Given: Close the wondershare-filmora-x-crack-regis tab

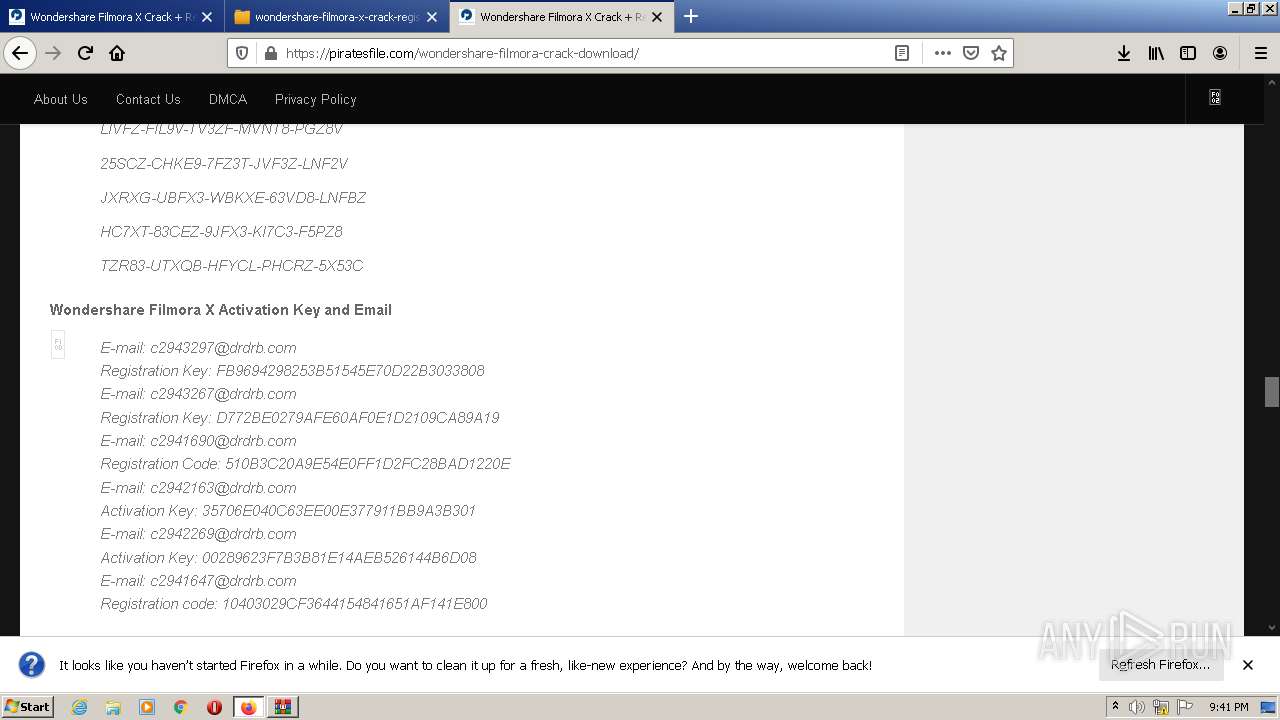Looking at the screenshot, I should tap(432, 17).
